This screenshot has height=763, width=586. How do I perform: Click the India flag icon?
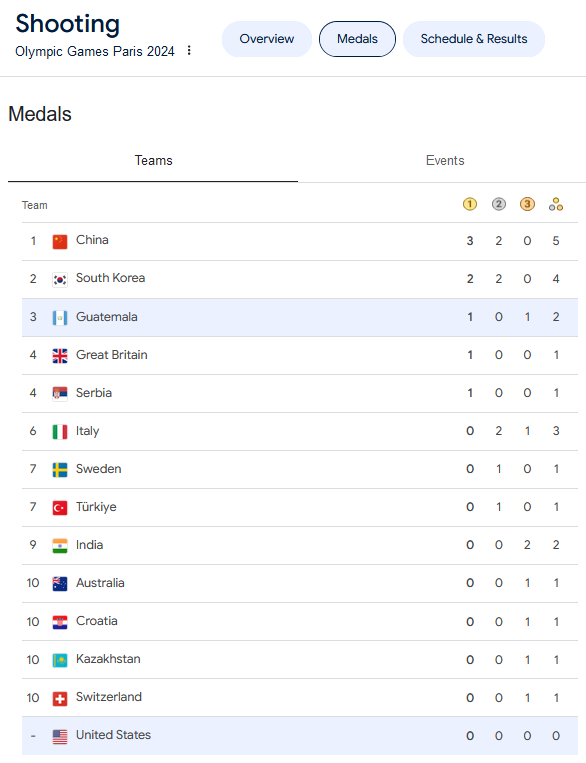(x=60, y=546)
